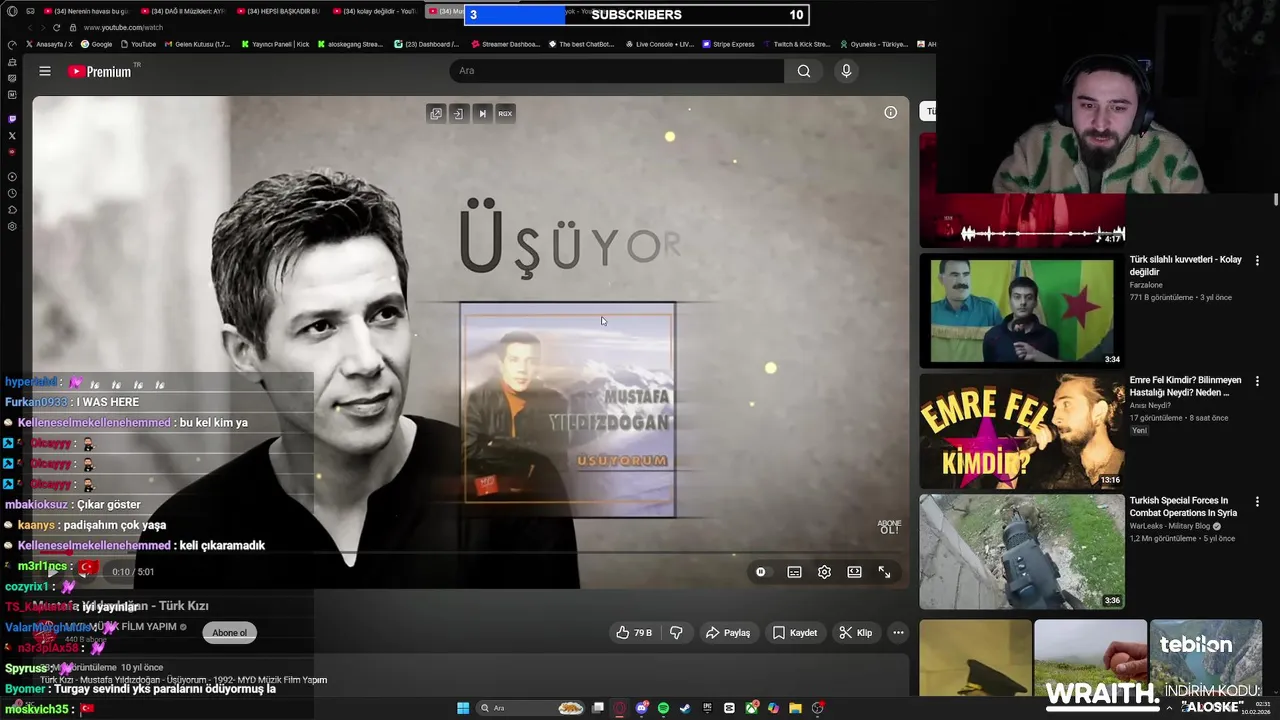Toggle the RGX overlay button on the video
Viewport: 1280px width, 720px height.
[505, 114]
